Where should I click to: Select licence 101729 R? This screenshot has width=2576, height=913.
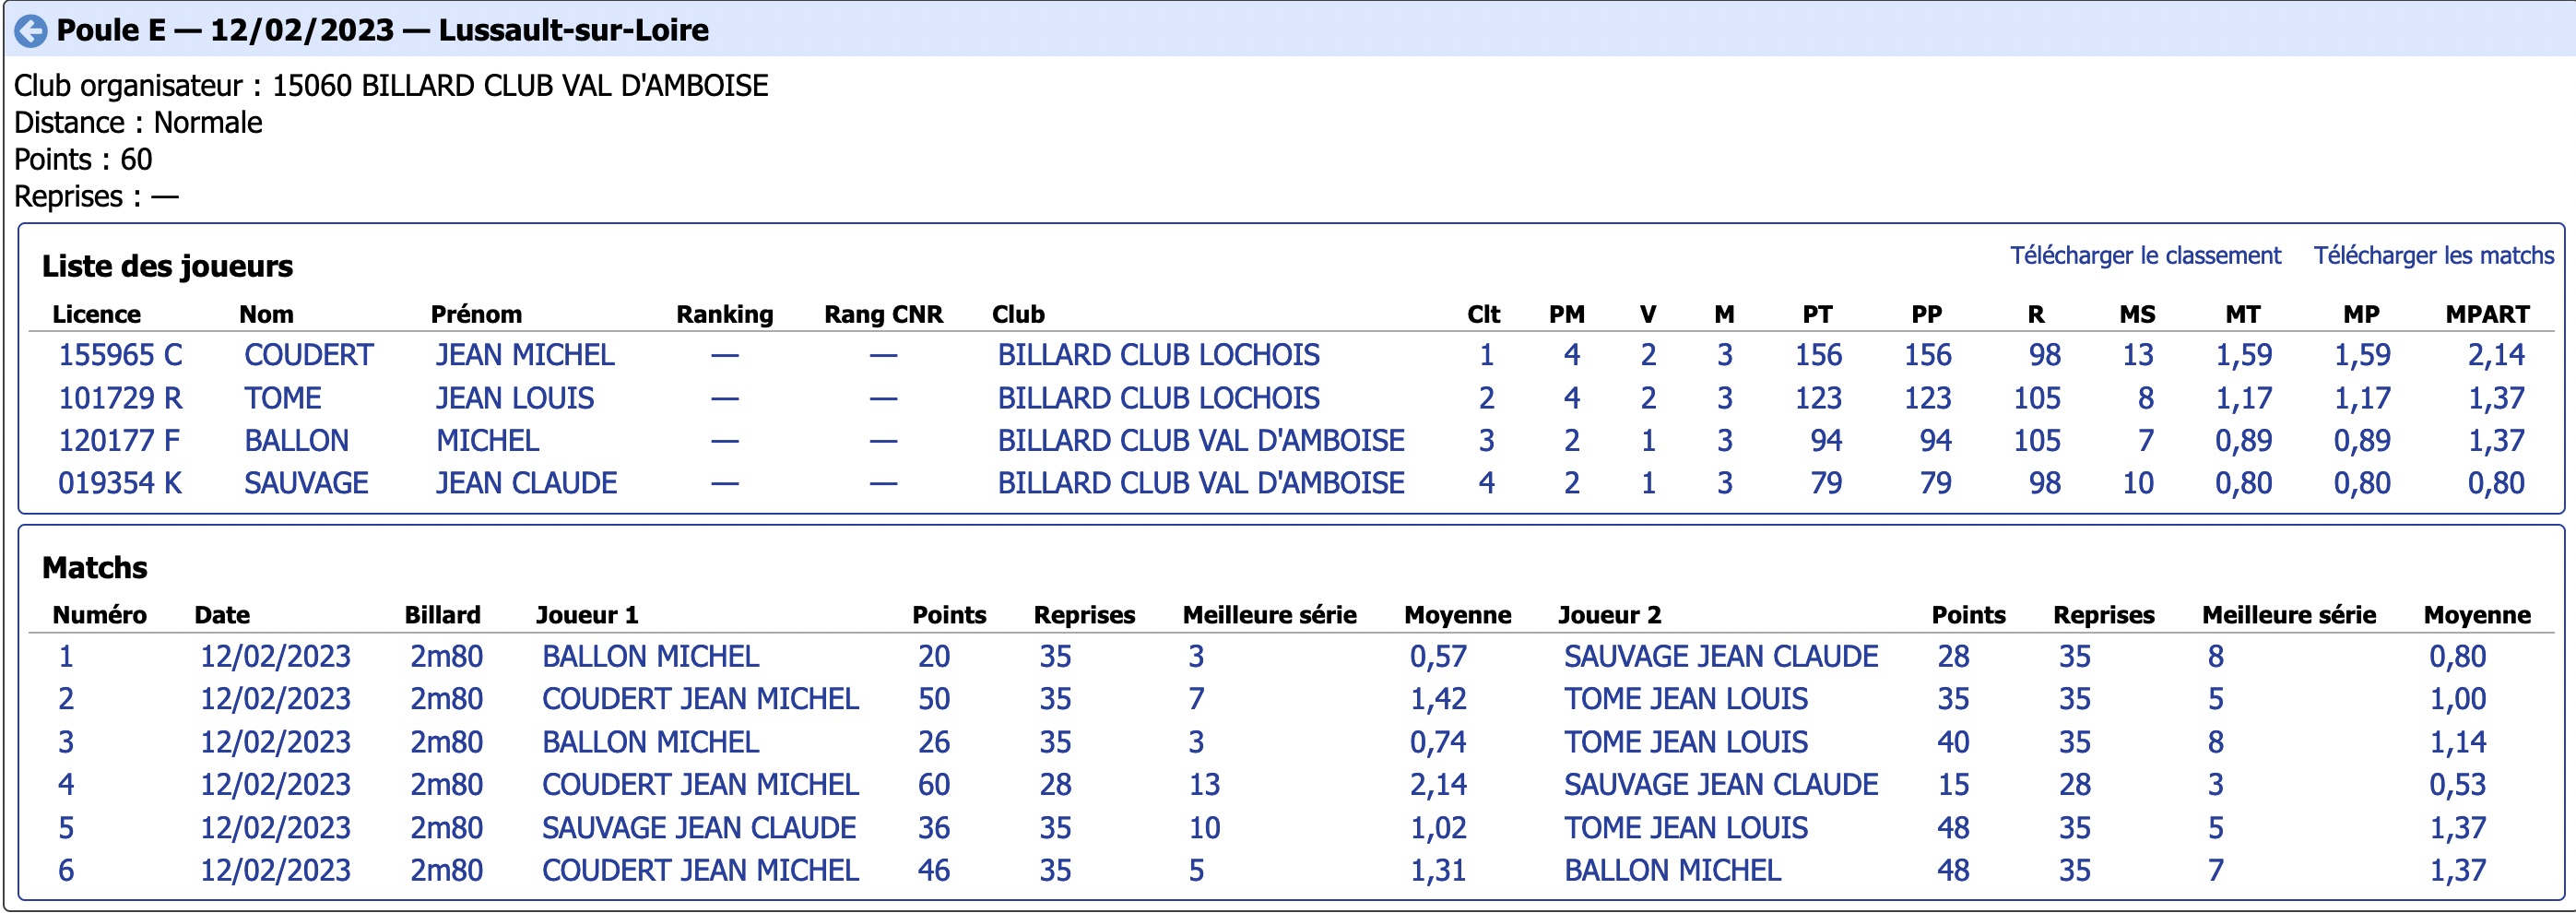[x=120, y=398]
